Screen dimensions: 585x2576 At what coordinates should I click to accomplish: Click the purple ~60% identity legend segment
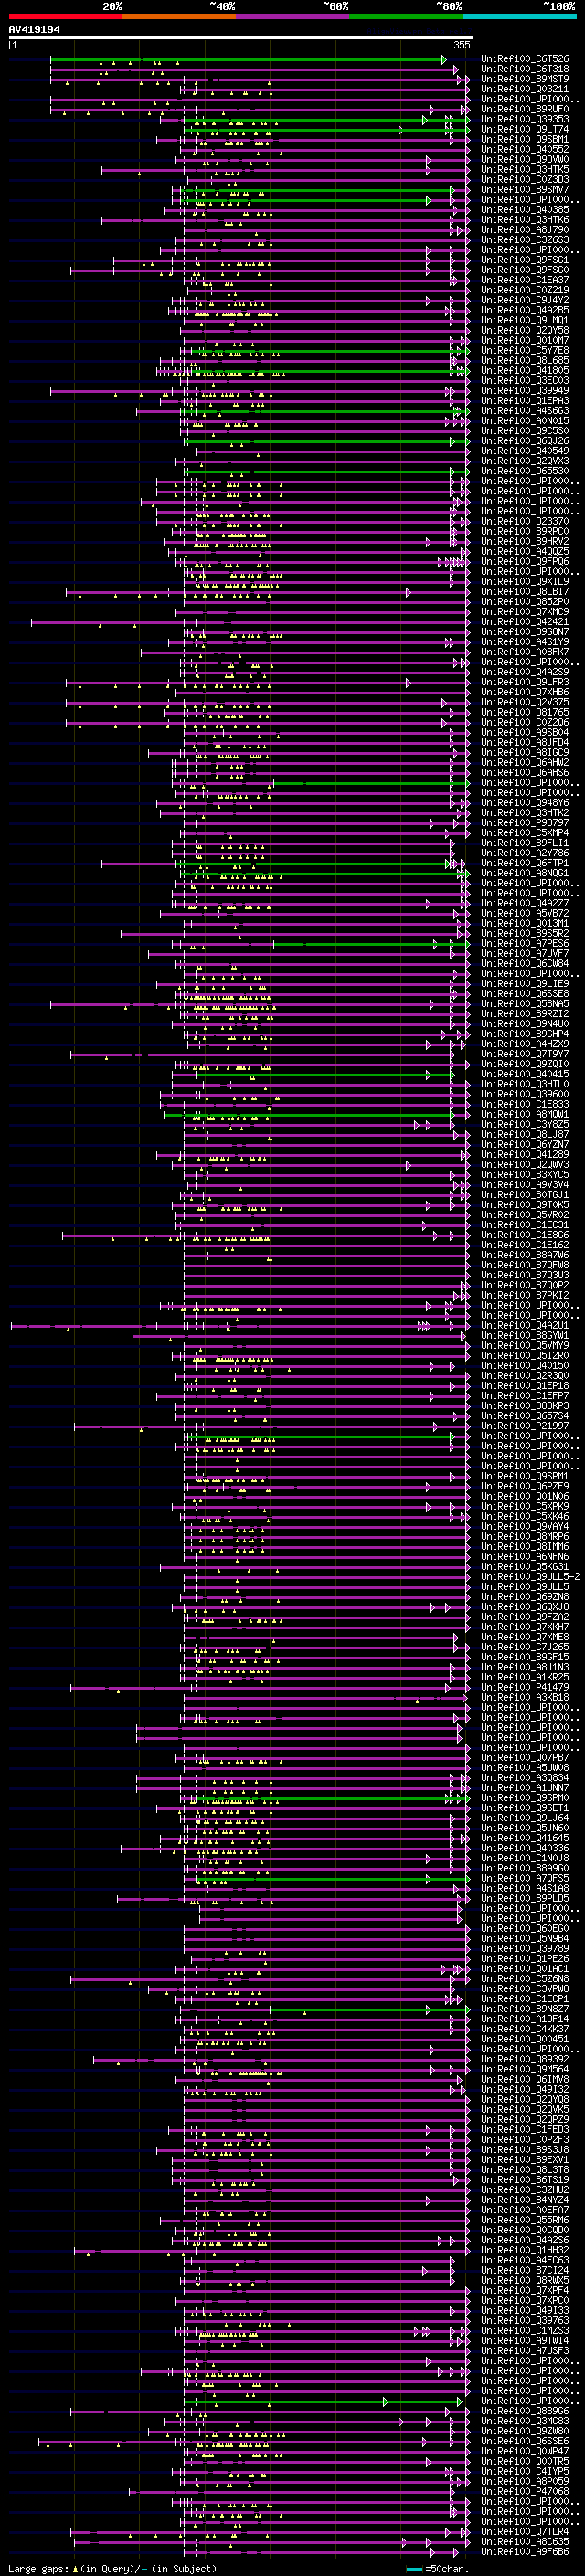click(293, 17)
